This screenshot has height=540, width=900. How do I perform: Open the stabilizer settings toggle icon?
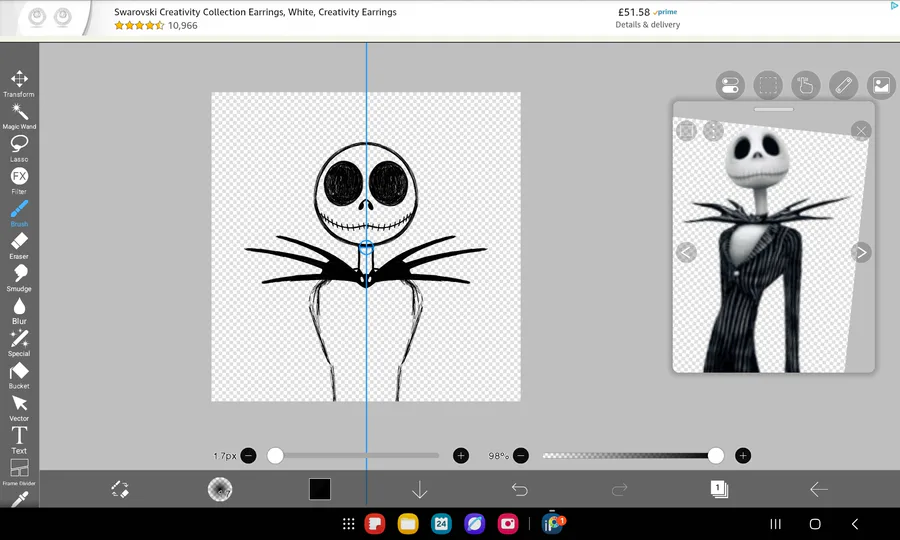(x=730, y=86)
